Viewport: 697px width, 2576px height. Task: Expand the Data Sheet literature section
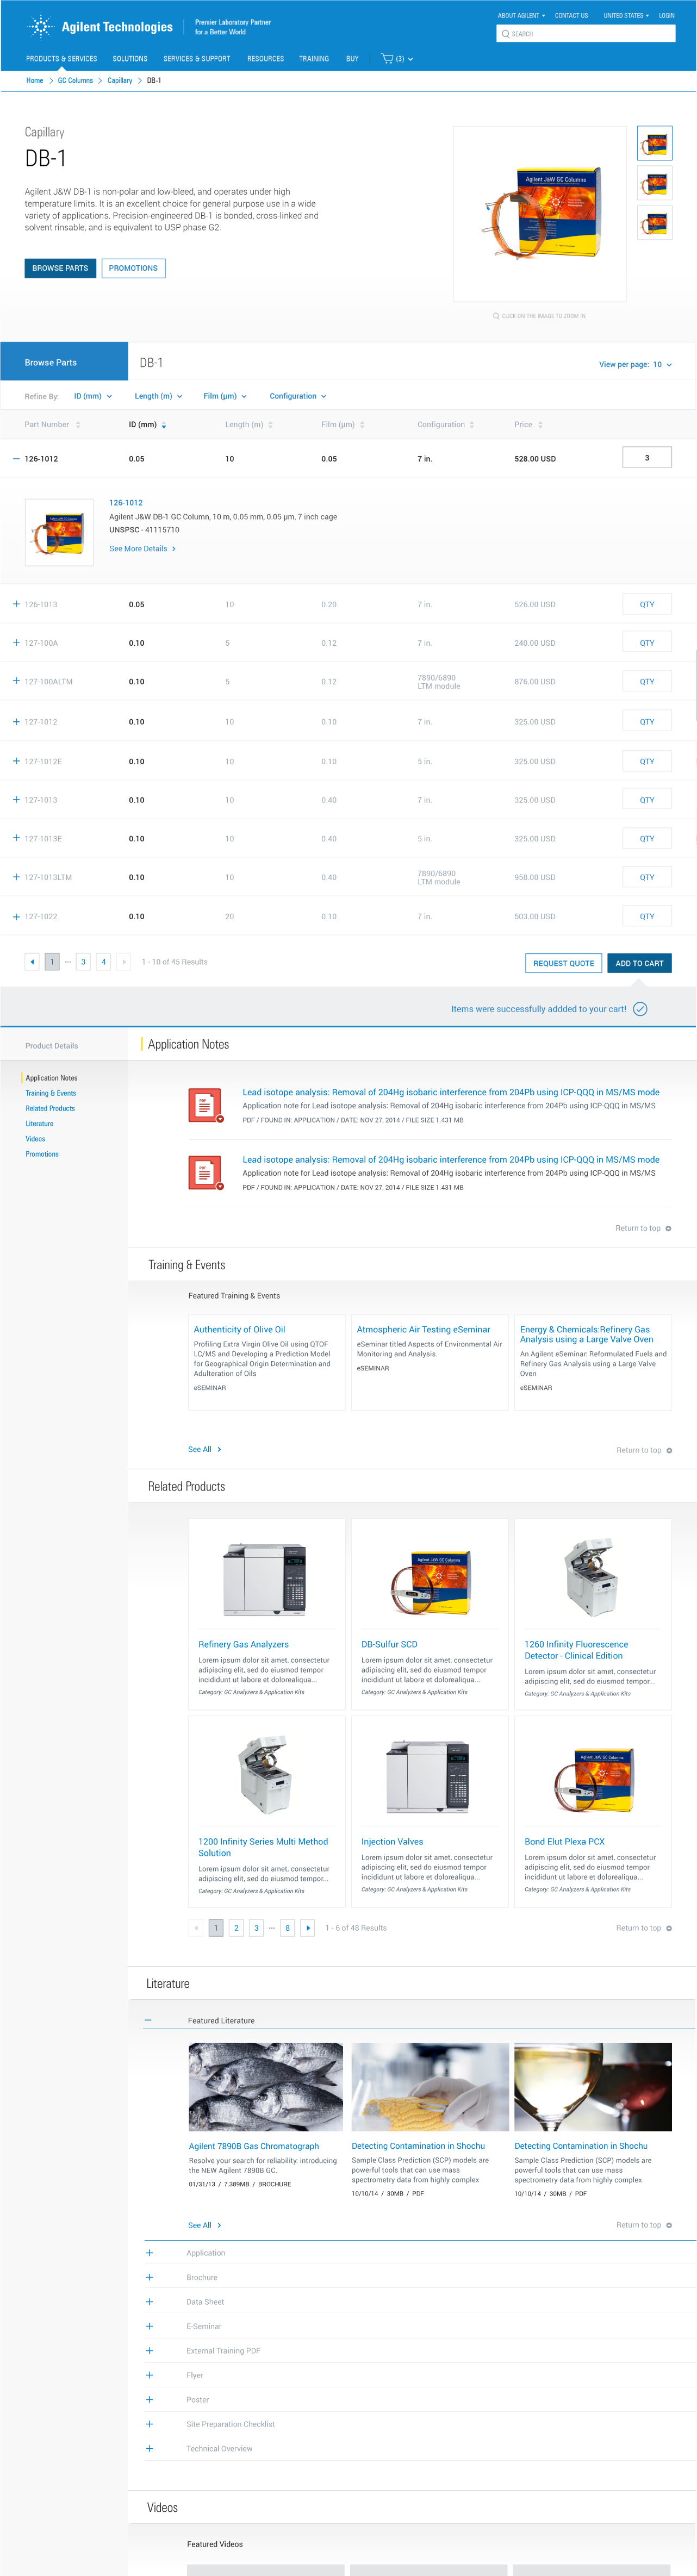tap(150, 2302)
